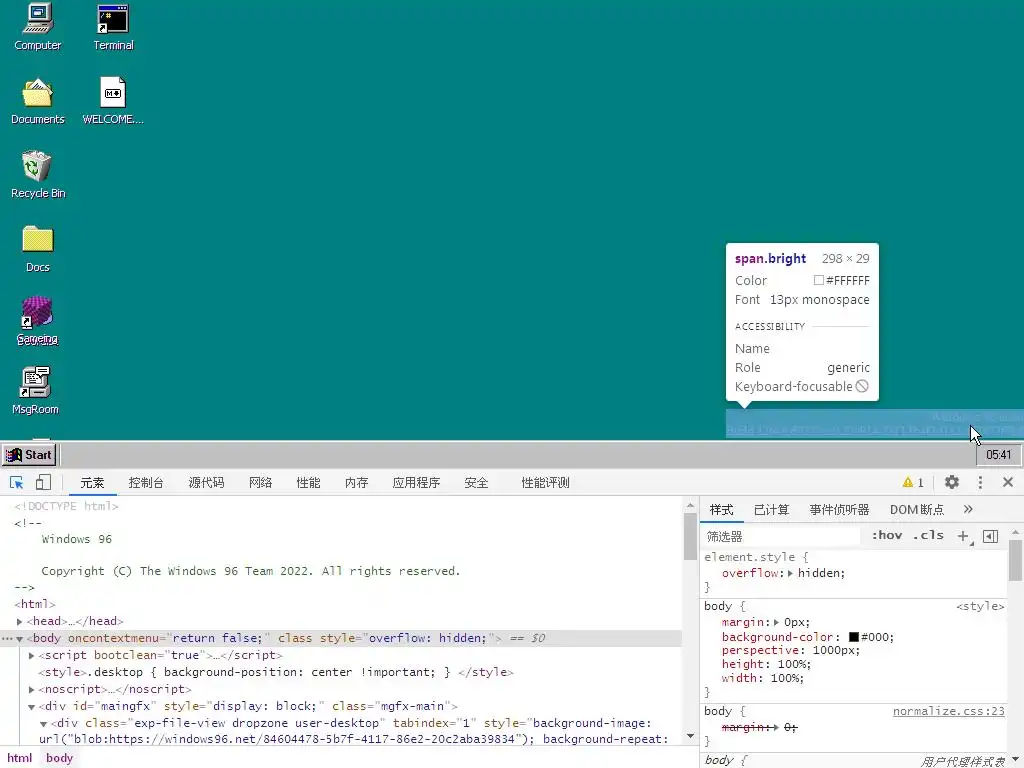Expand the script bootclean node
The image size is (1024, 768).
(x=31, y=656)
